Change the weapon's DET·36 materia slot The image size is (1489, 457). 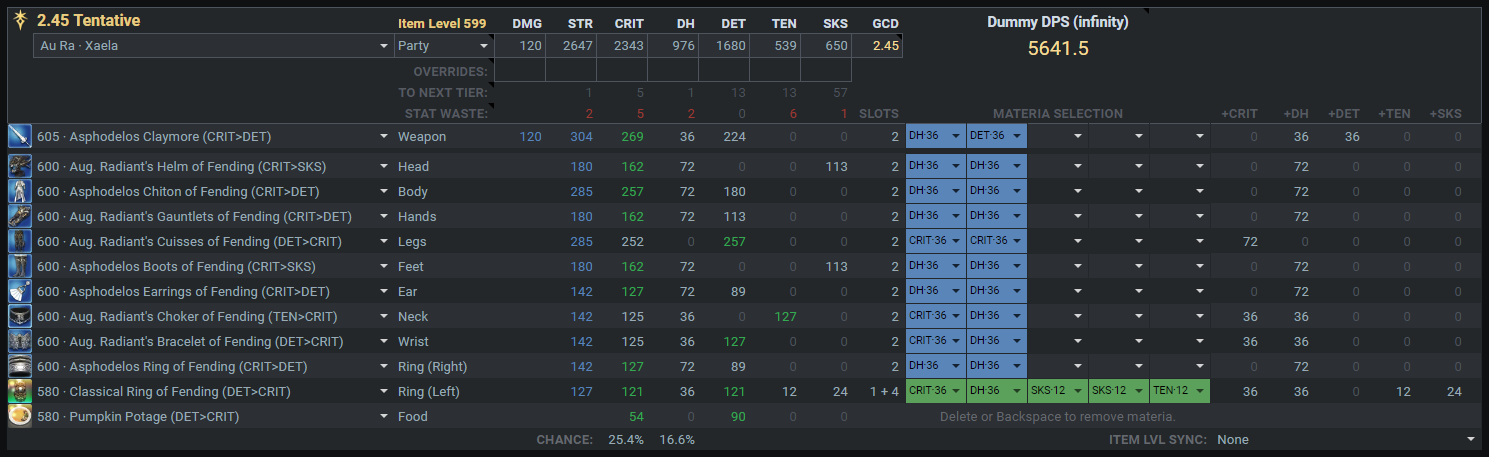point(996,136)
